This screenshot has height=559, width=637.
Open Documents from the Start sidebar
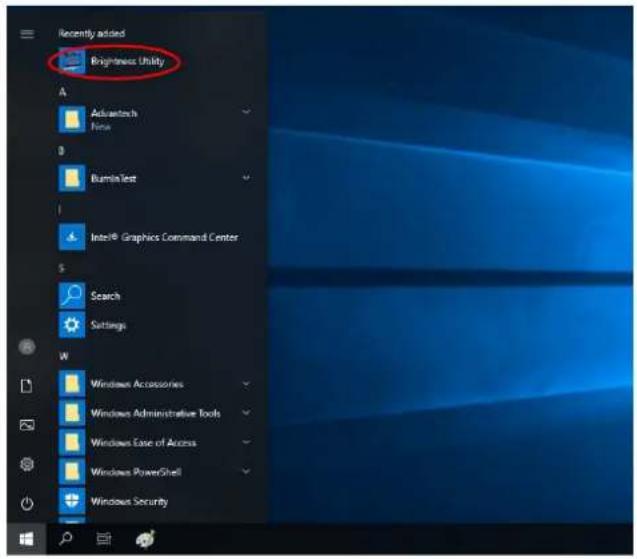click(27, 386)
